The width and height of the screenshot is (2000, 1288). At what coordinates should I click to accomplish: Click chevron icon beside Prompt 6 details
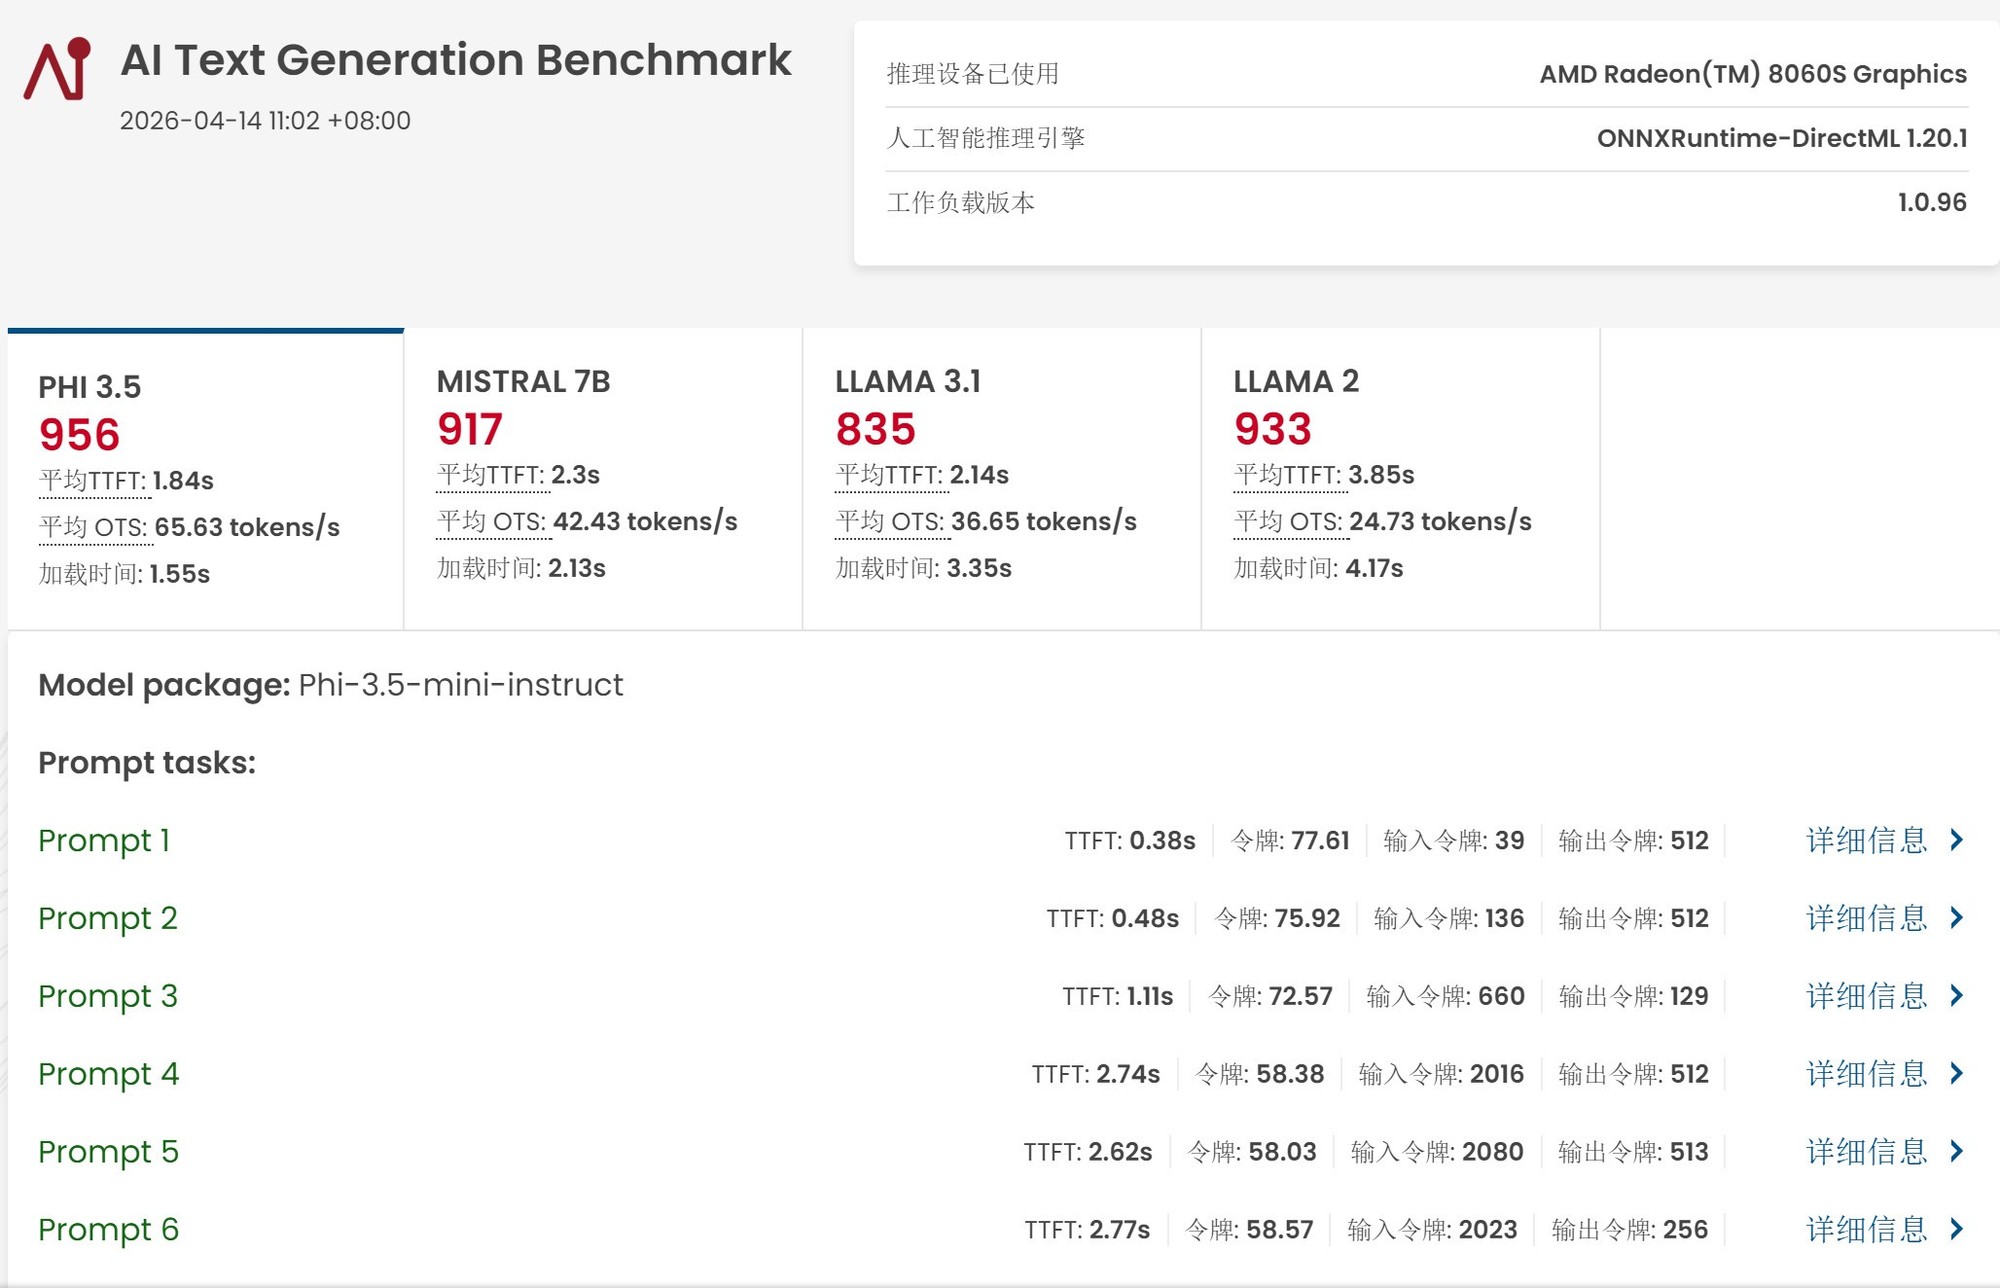tap(1957, 1229)
